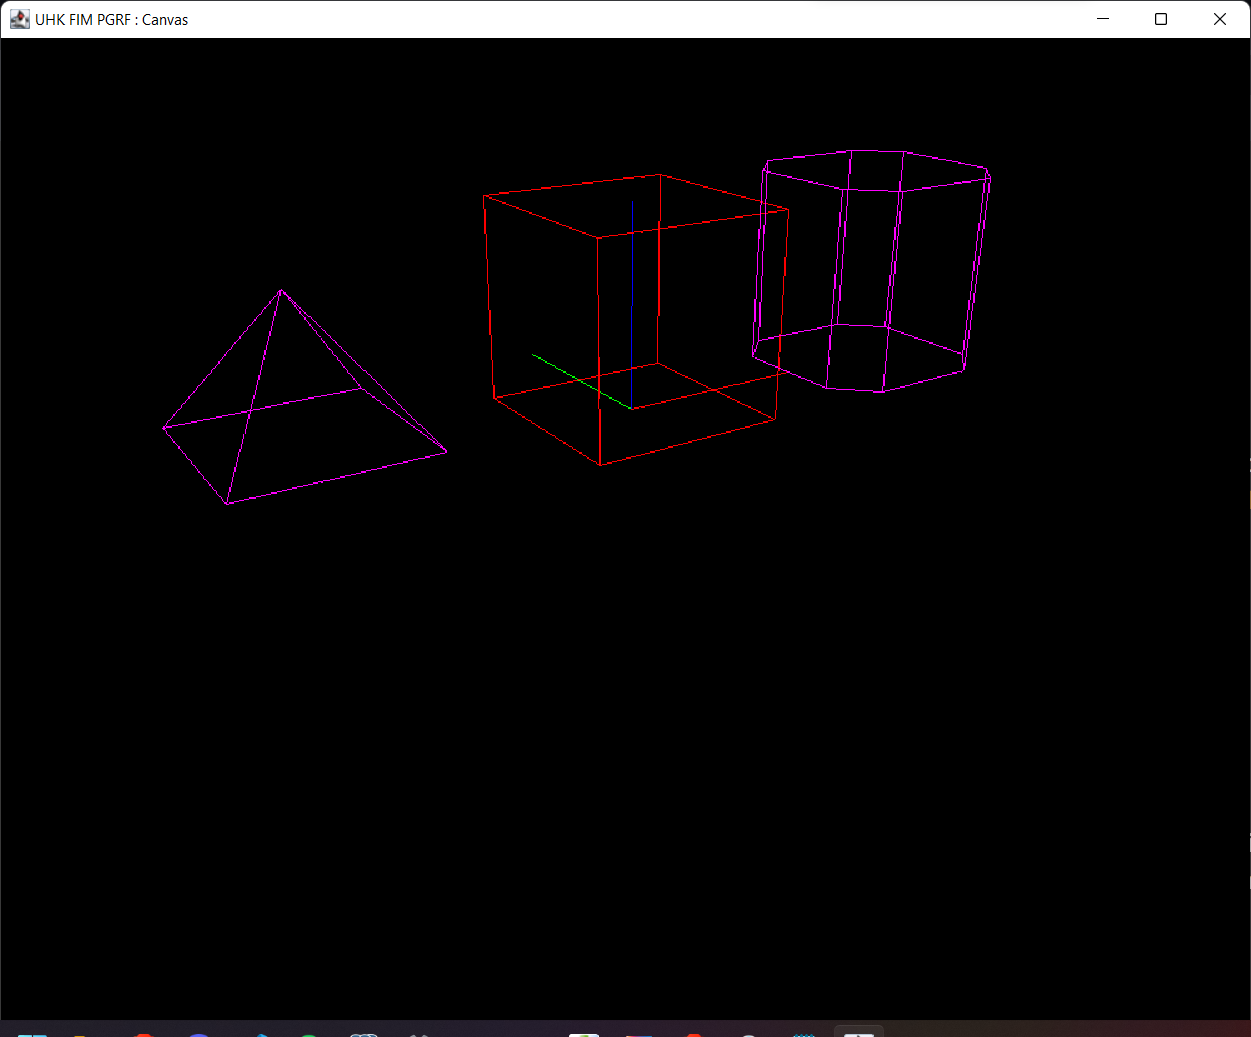Open the Windows Start menu in taskbar
Viewport: 1251px width, 1037px height.
(32, 1033)
